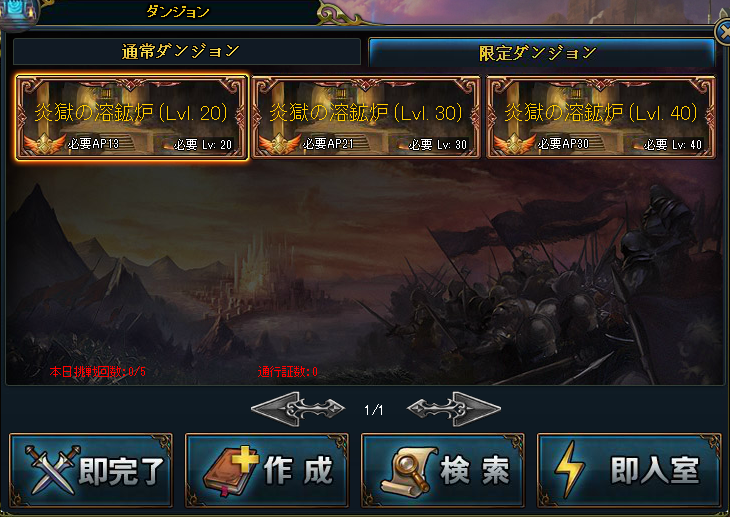
Task: Click winged emblem on Lvl. 40 dungeon
Action: (514, 143)
